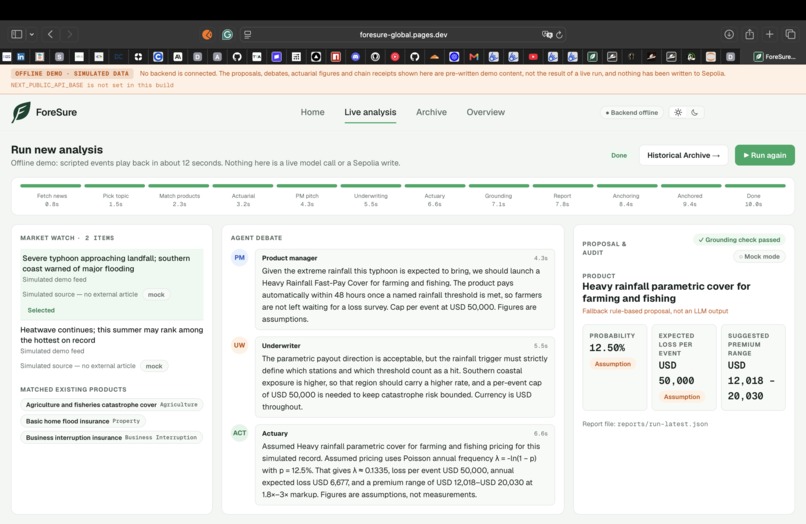The width and height of the screenshot is (806, 524).
Task: Open the orange browser extension icon
Action: click(207, 34)
